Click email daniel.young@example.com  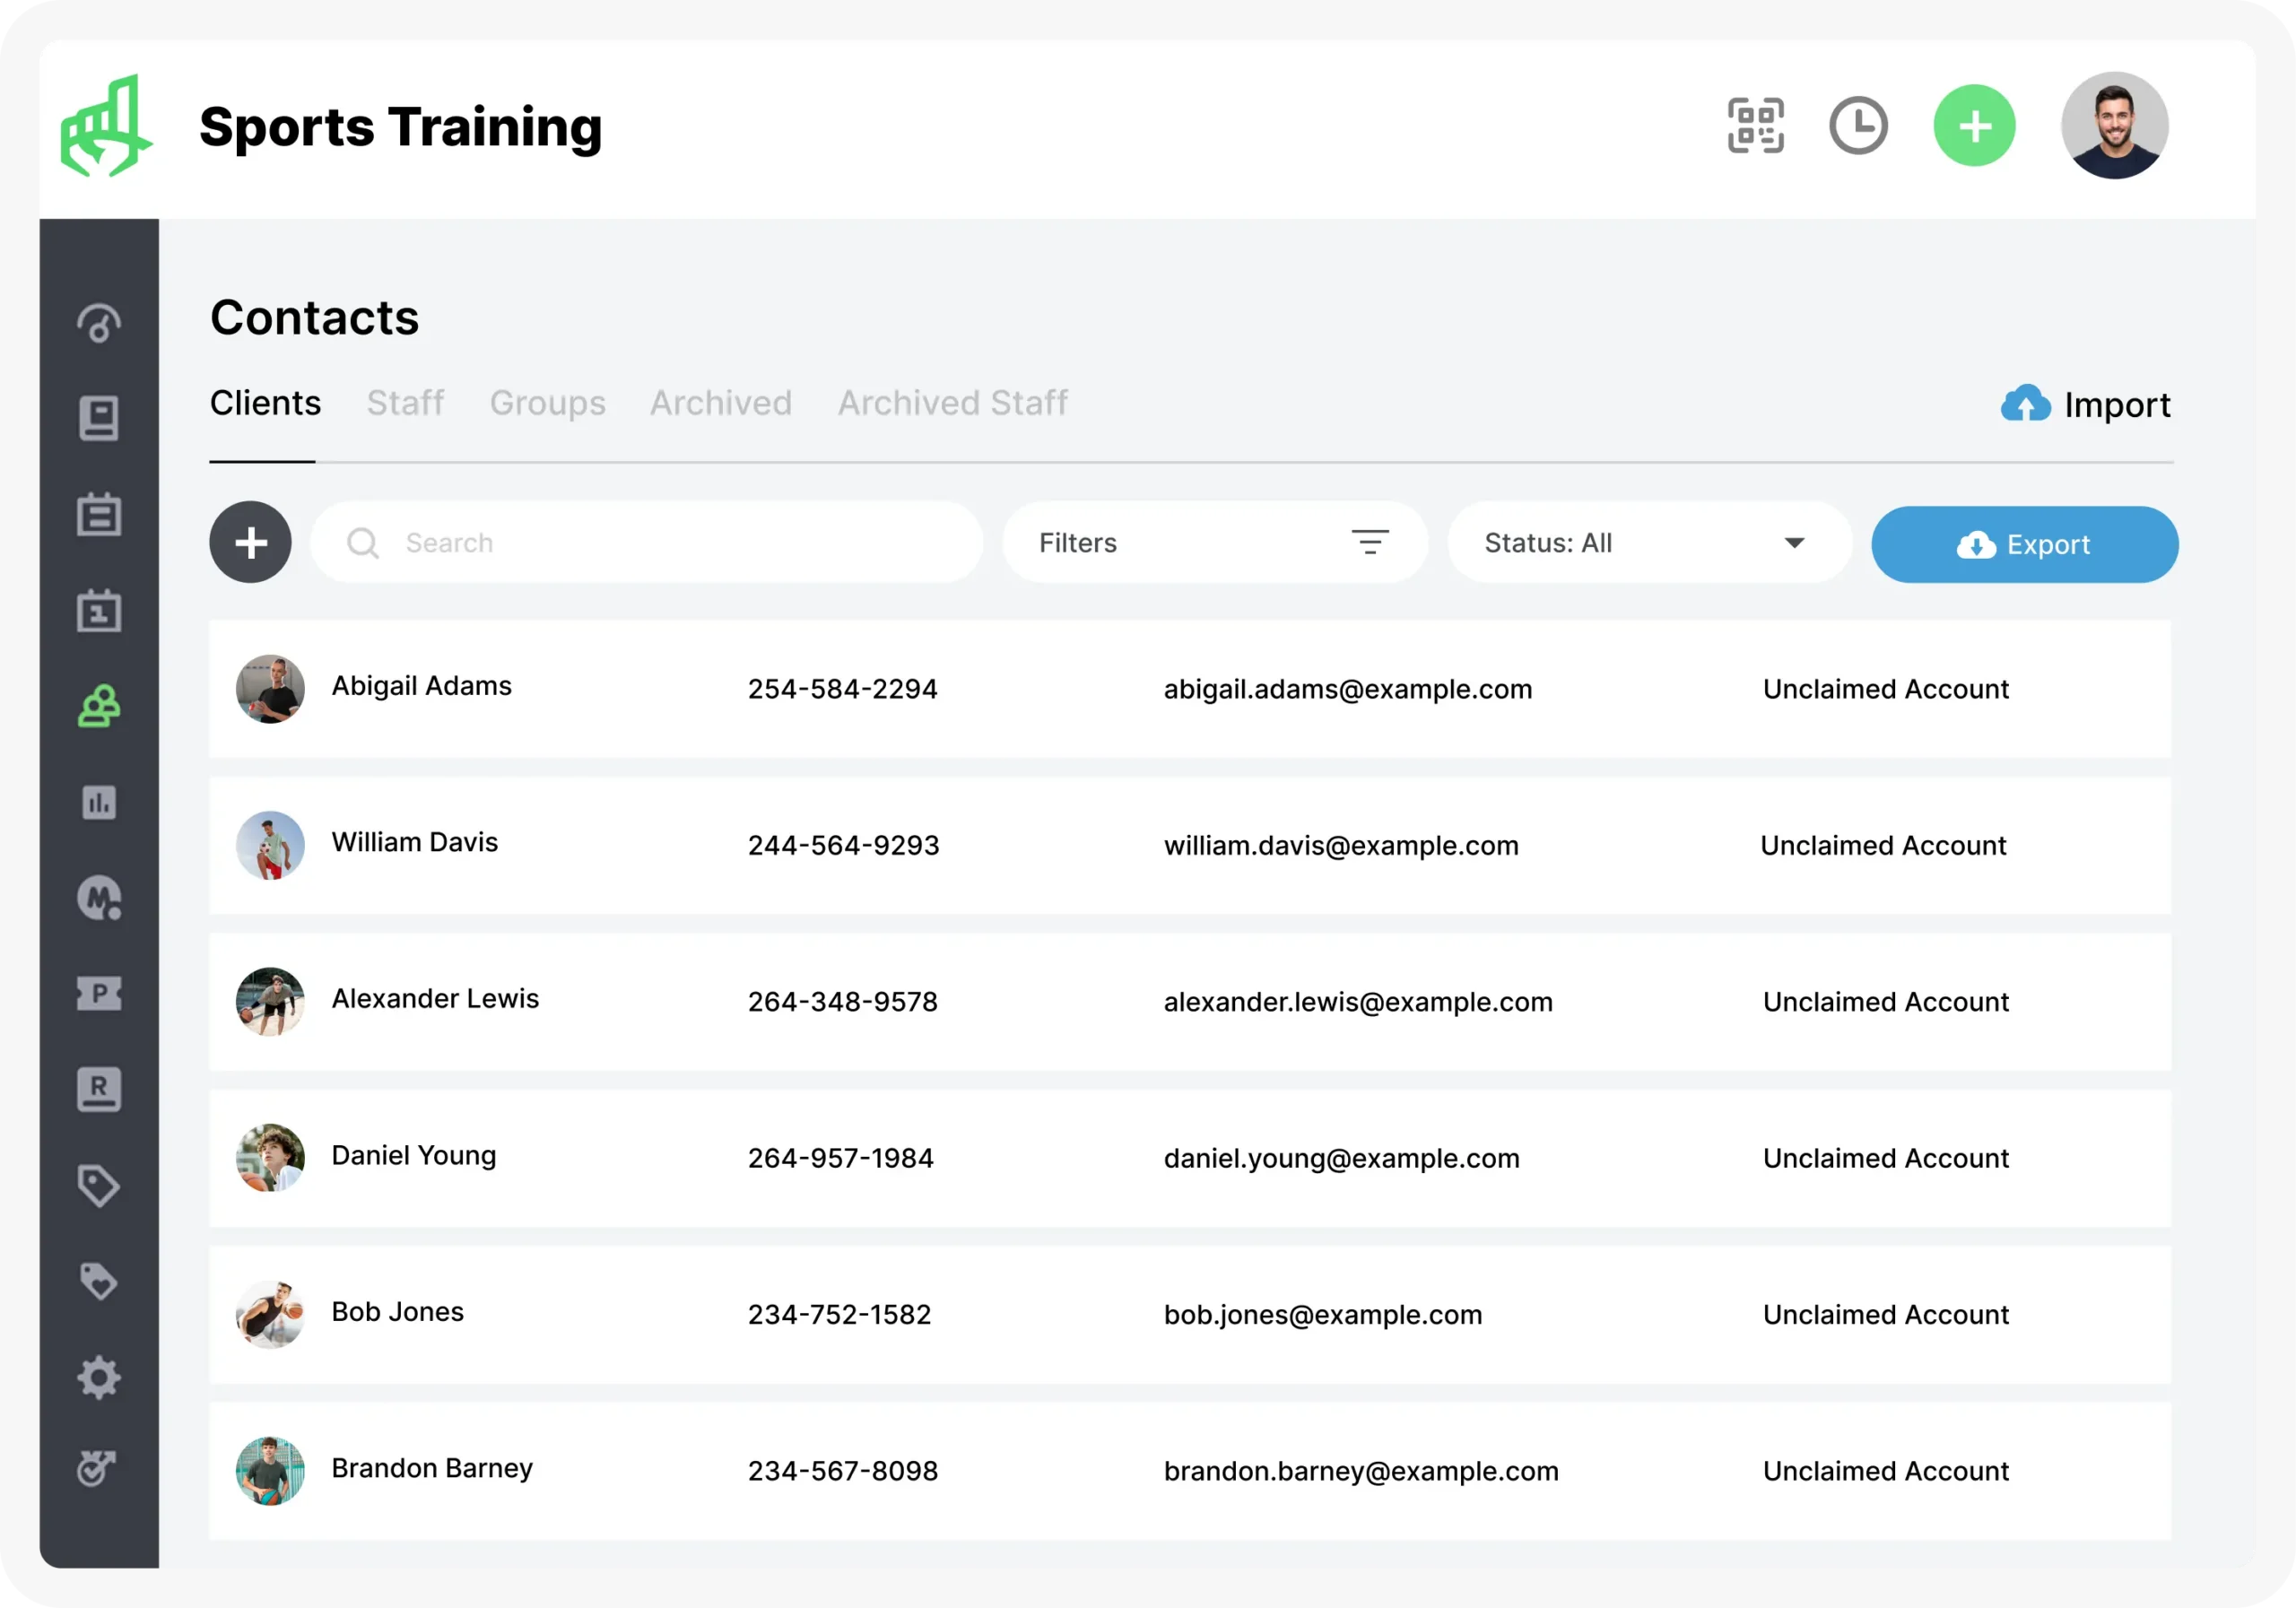coord(1341,1158)
